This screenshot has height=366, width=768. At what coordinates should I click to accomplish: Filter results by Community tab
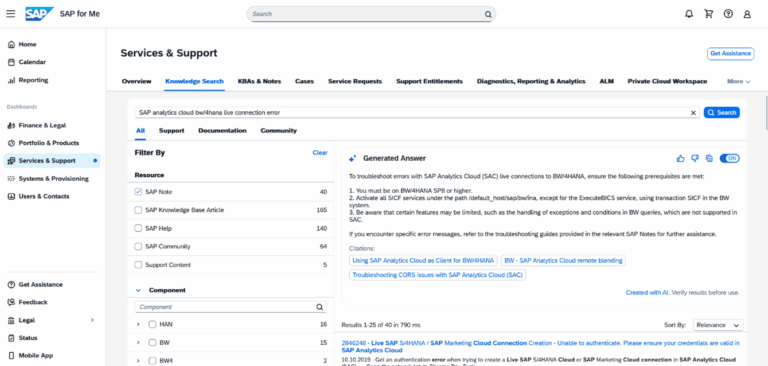point(278,131)
